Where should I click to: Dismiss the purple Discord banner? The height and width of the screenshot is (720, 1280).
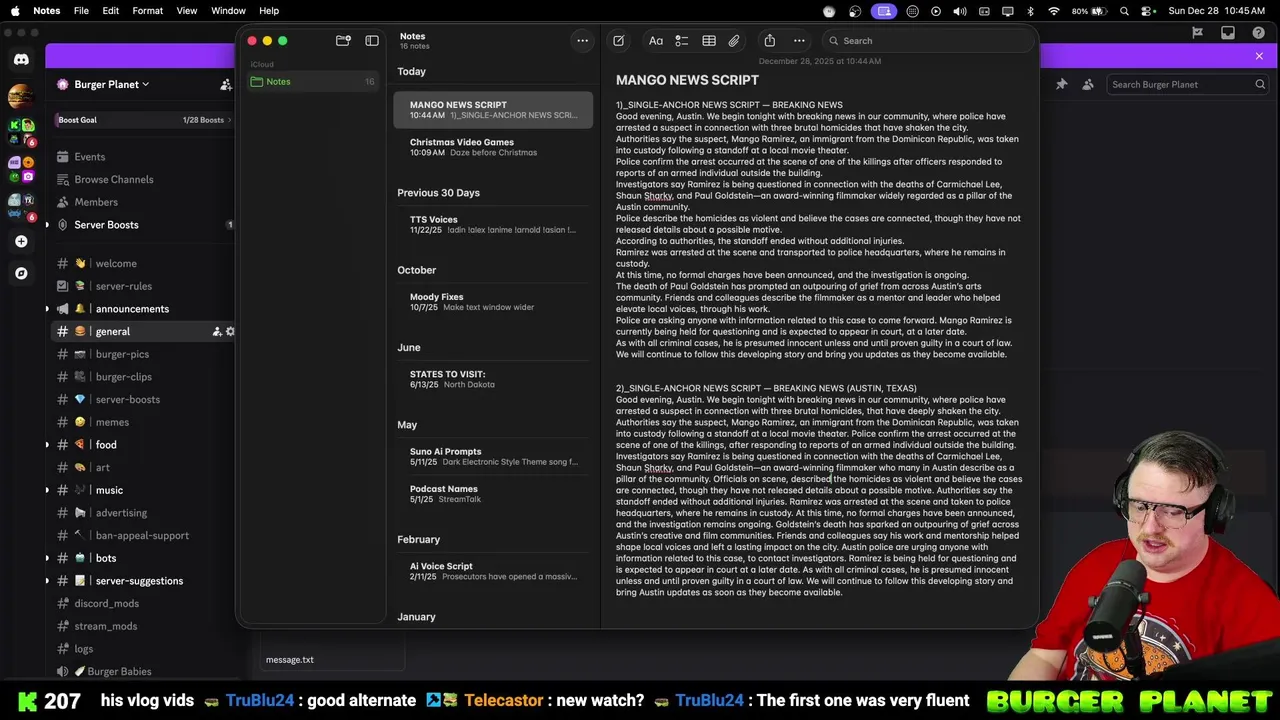(1259, 56)
